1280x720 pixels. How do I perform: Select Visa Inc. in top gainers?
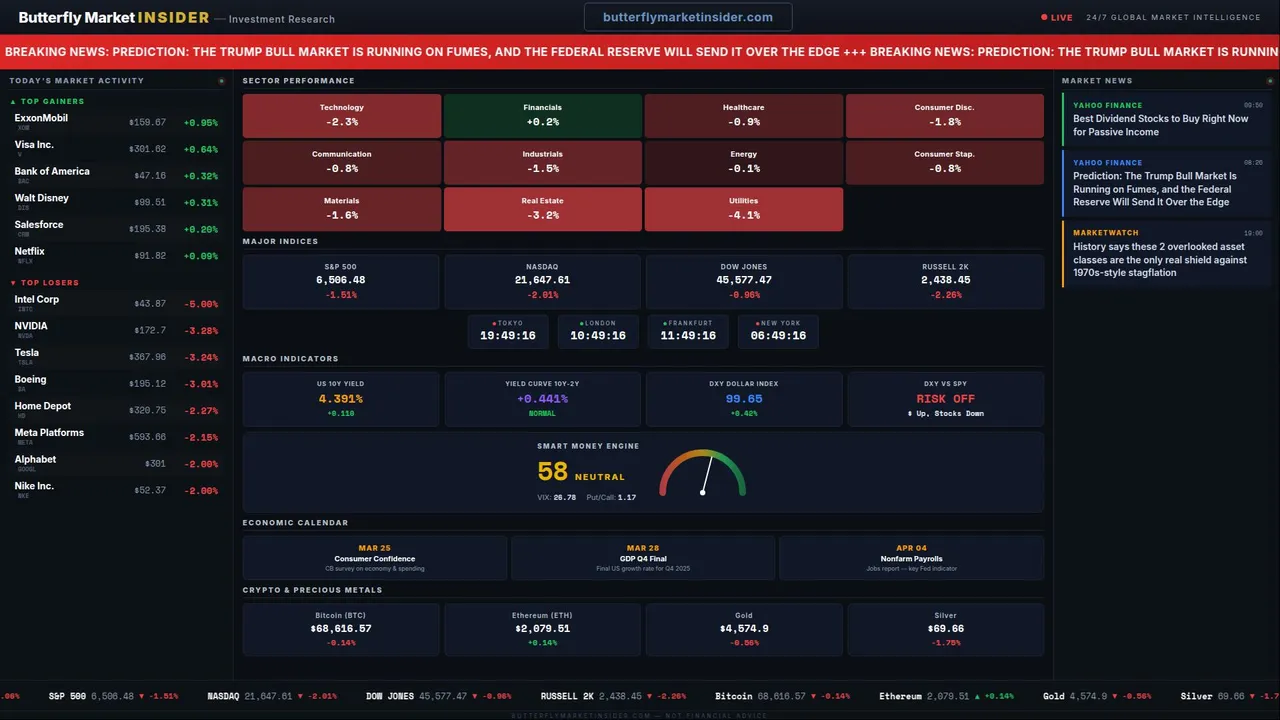click(x=116, y=149)
